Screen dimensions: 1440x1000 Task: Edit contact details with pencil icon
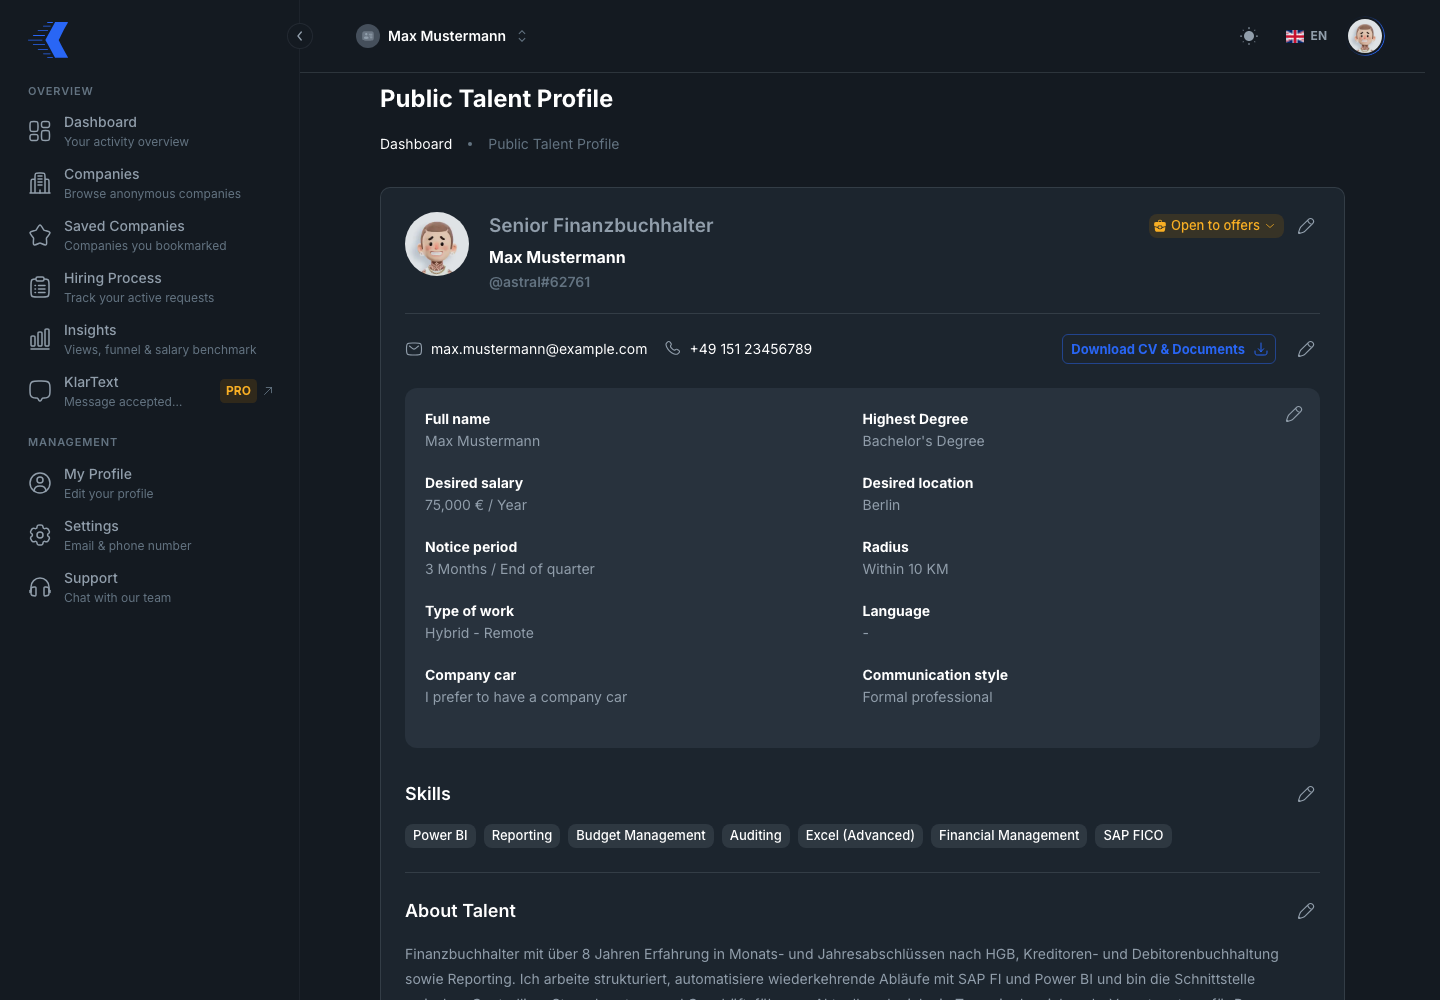(x=1306, y=349)
